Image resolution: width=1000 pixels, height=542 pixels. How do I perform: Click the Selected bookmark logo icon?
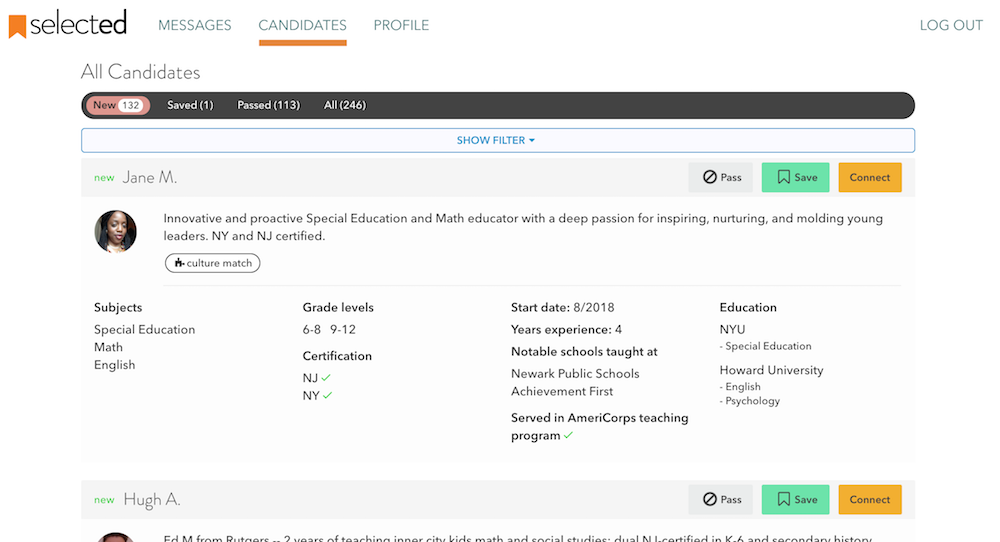click(17, 26)
